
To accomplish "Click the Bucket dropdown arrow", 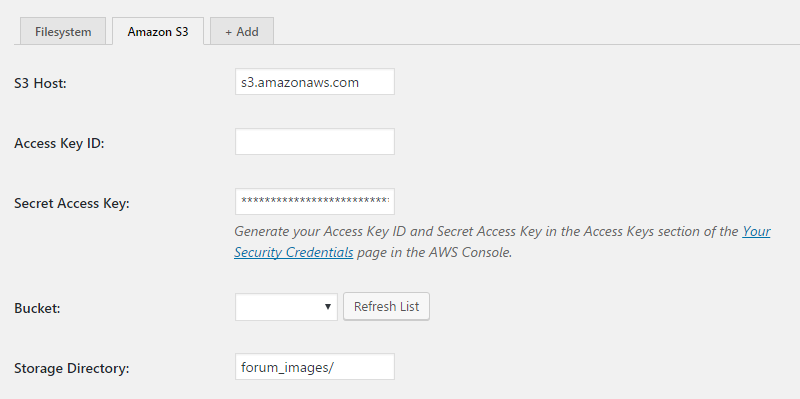I will 328,307.
